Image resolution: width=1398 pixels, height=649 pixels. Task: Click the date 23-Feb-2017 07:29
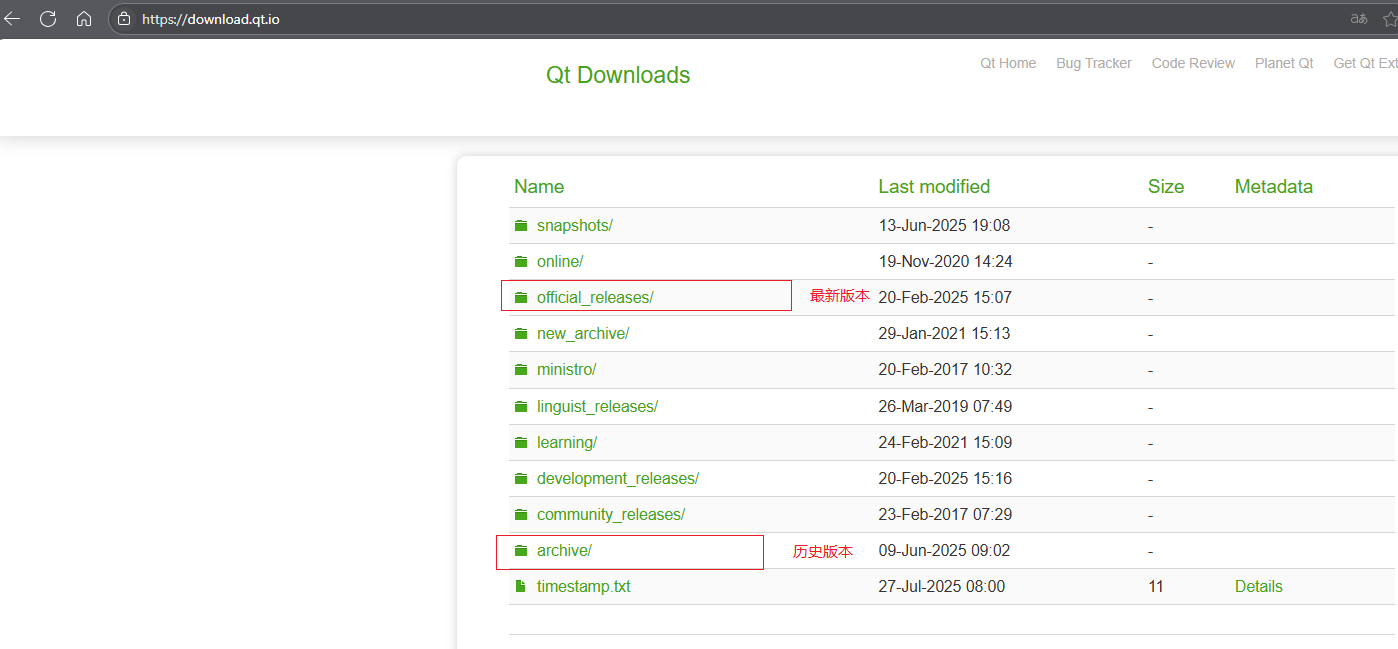pyautogui.click(x=945, y=515)
